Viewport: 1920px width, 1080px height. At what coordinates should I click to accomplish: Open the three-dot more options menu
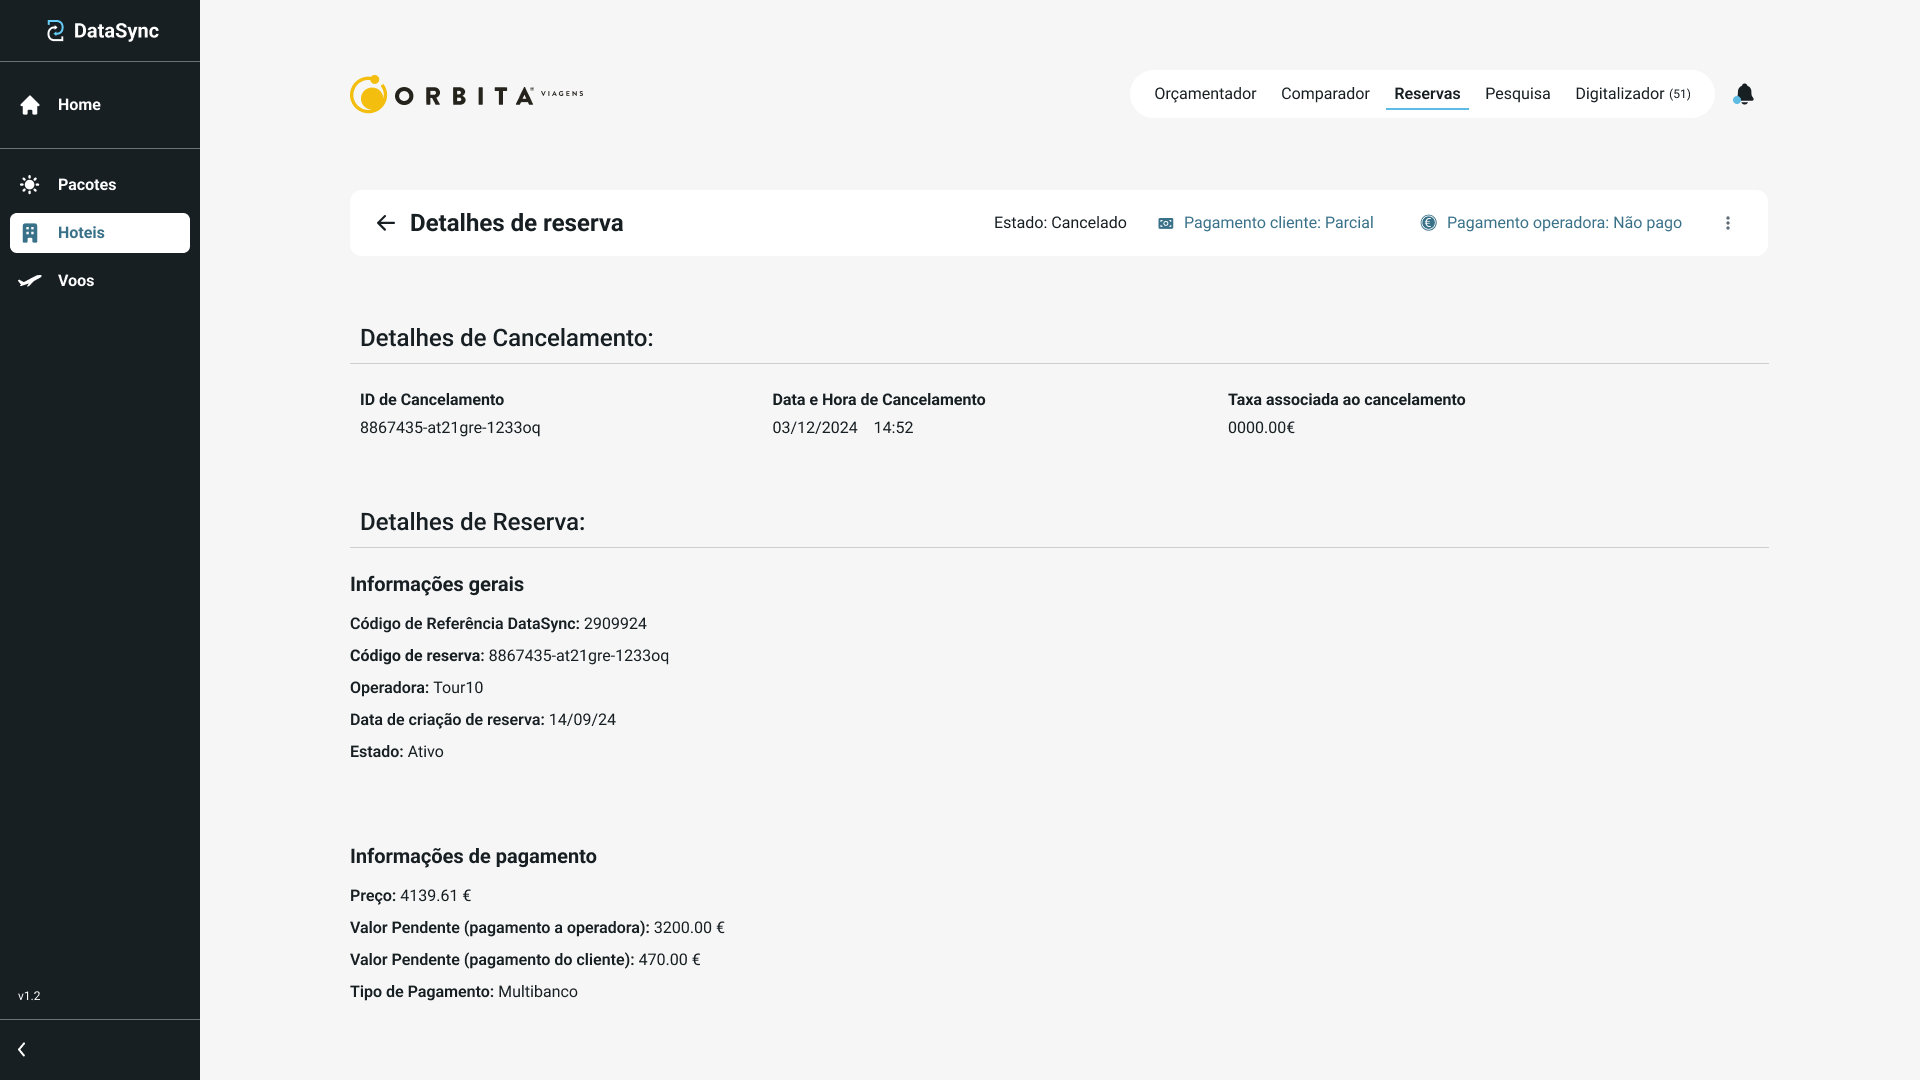(x=1728, y=223)
